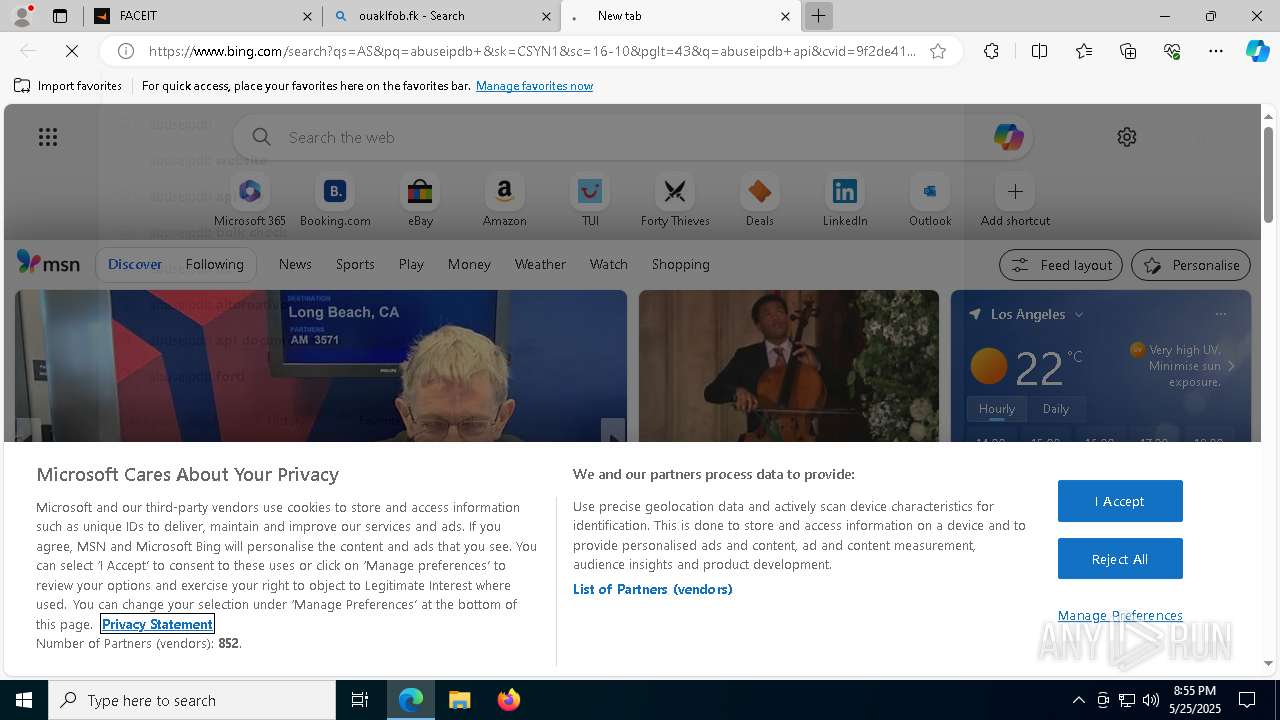1280x720 pixels.
Task: Open the Shopping category
Action: [680, 264]
